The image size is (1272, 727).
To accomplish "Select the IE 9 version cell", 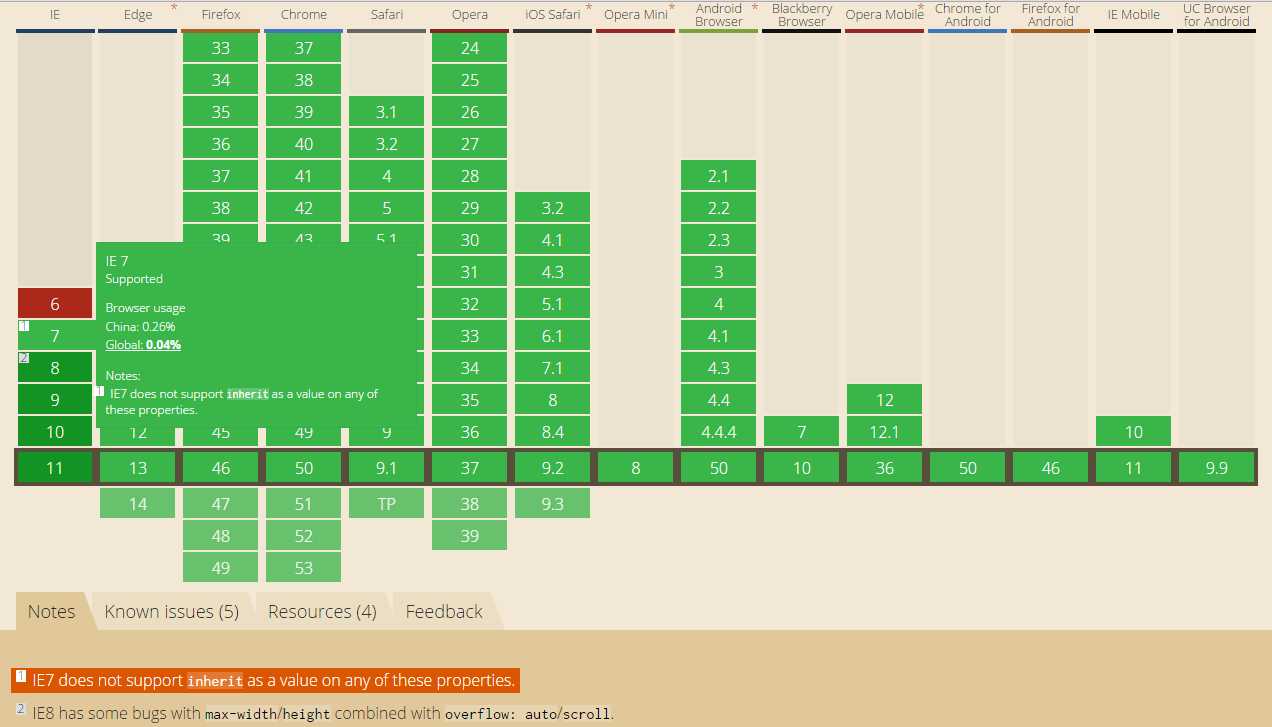I will pos(55,400).
